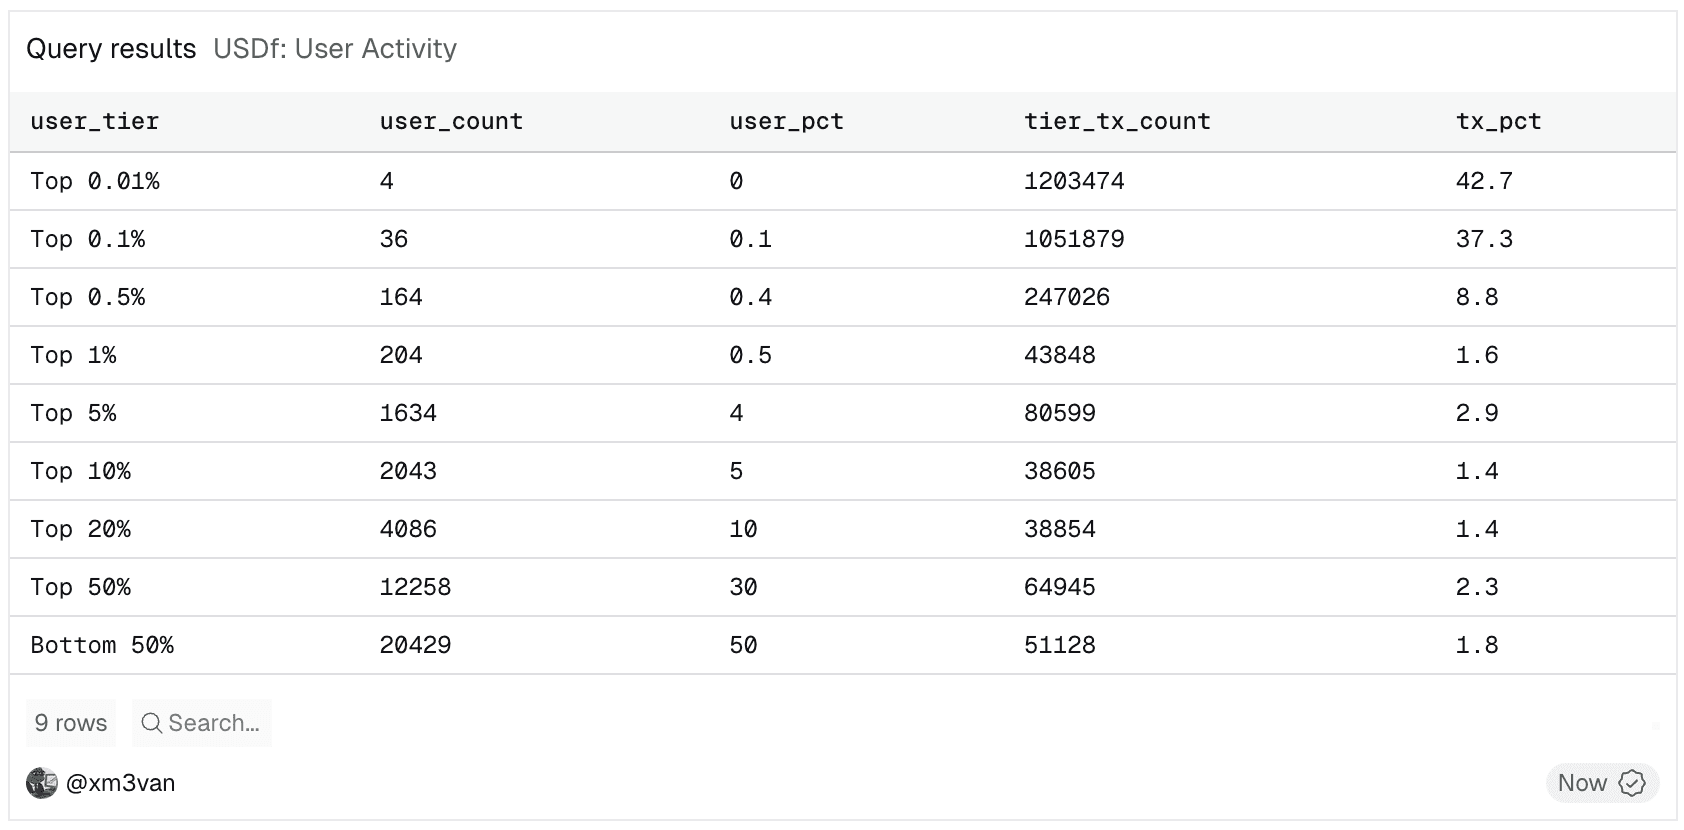Sort by the tx_pct column header

[x=1498, y=122]
